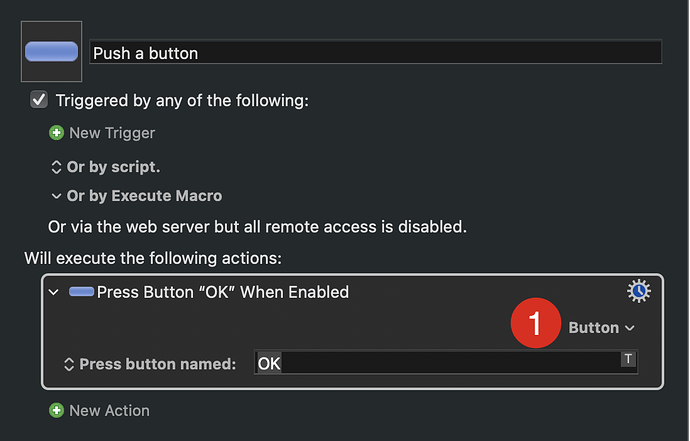Click the small button icon in action title
Image resolution: width=690 pixels, height=441 pixels.
(x=81, y=292)
